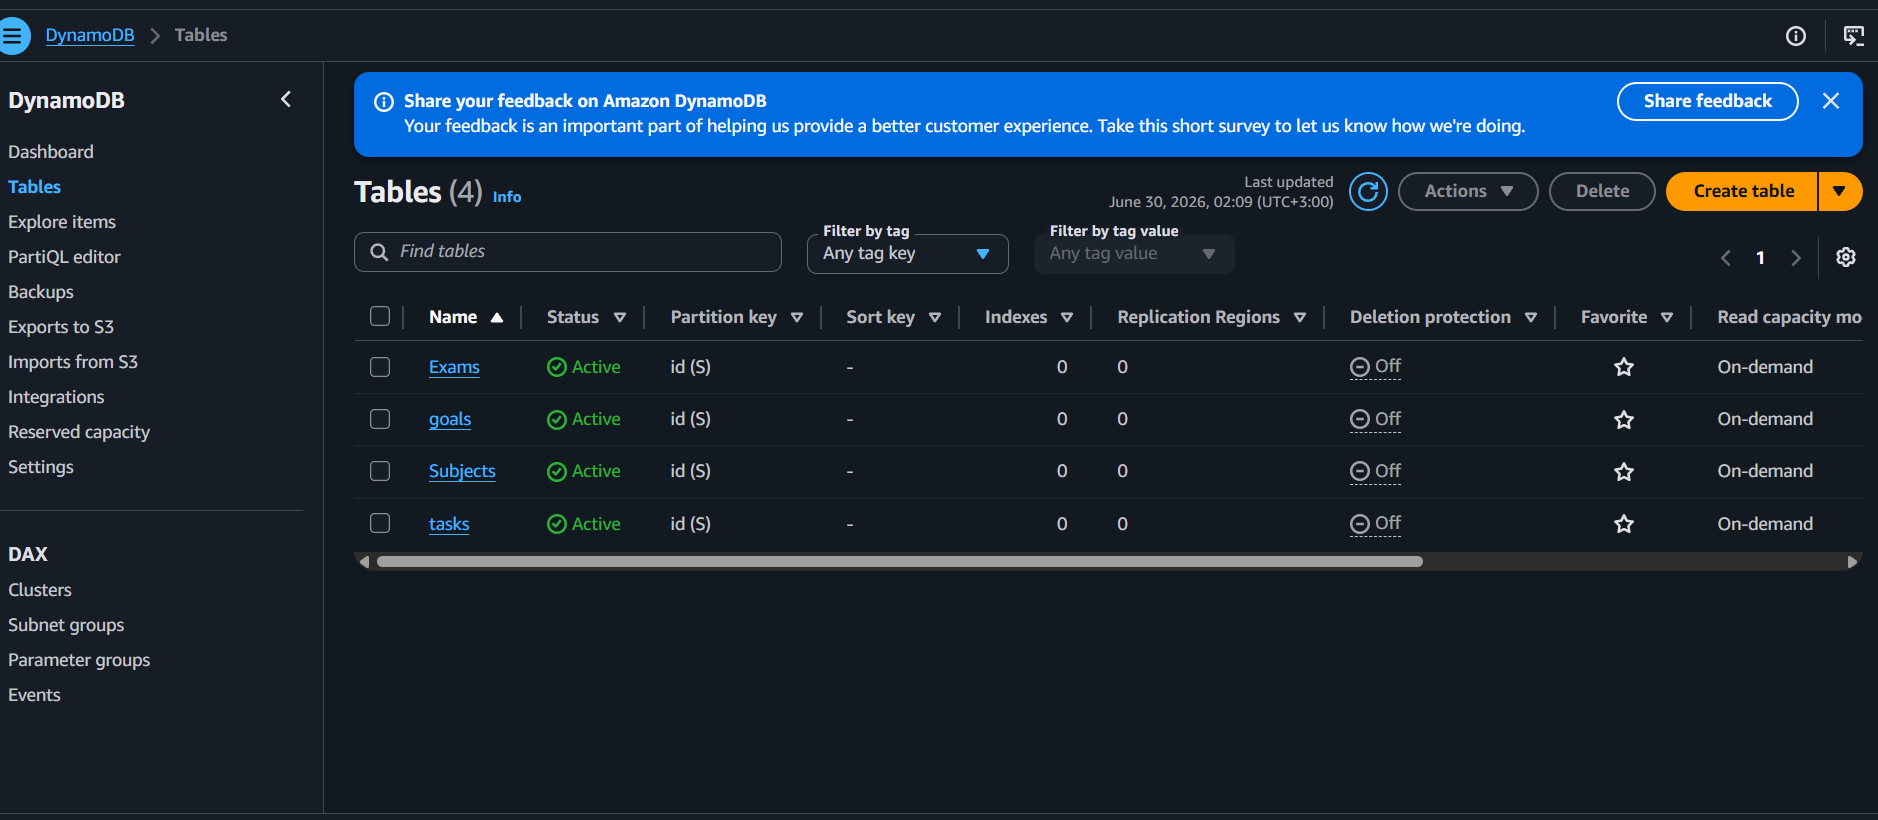Favorite the Subjects table star
The image size is (1878, 820).
1624,472
